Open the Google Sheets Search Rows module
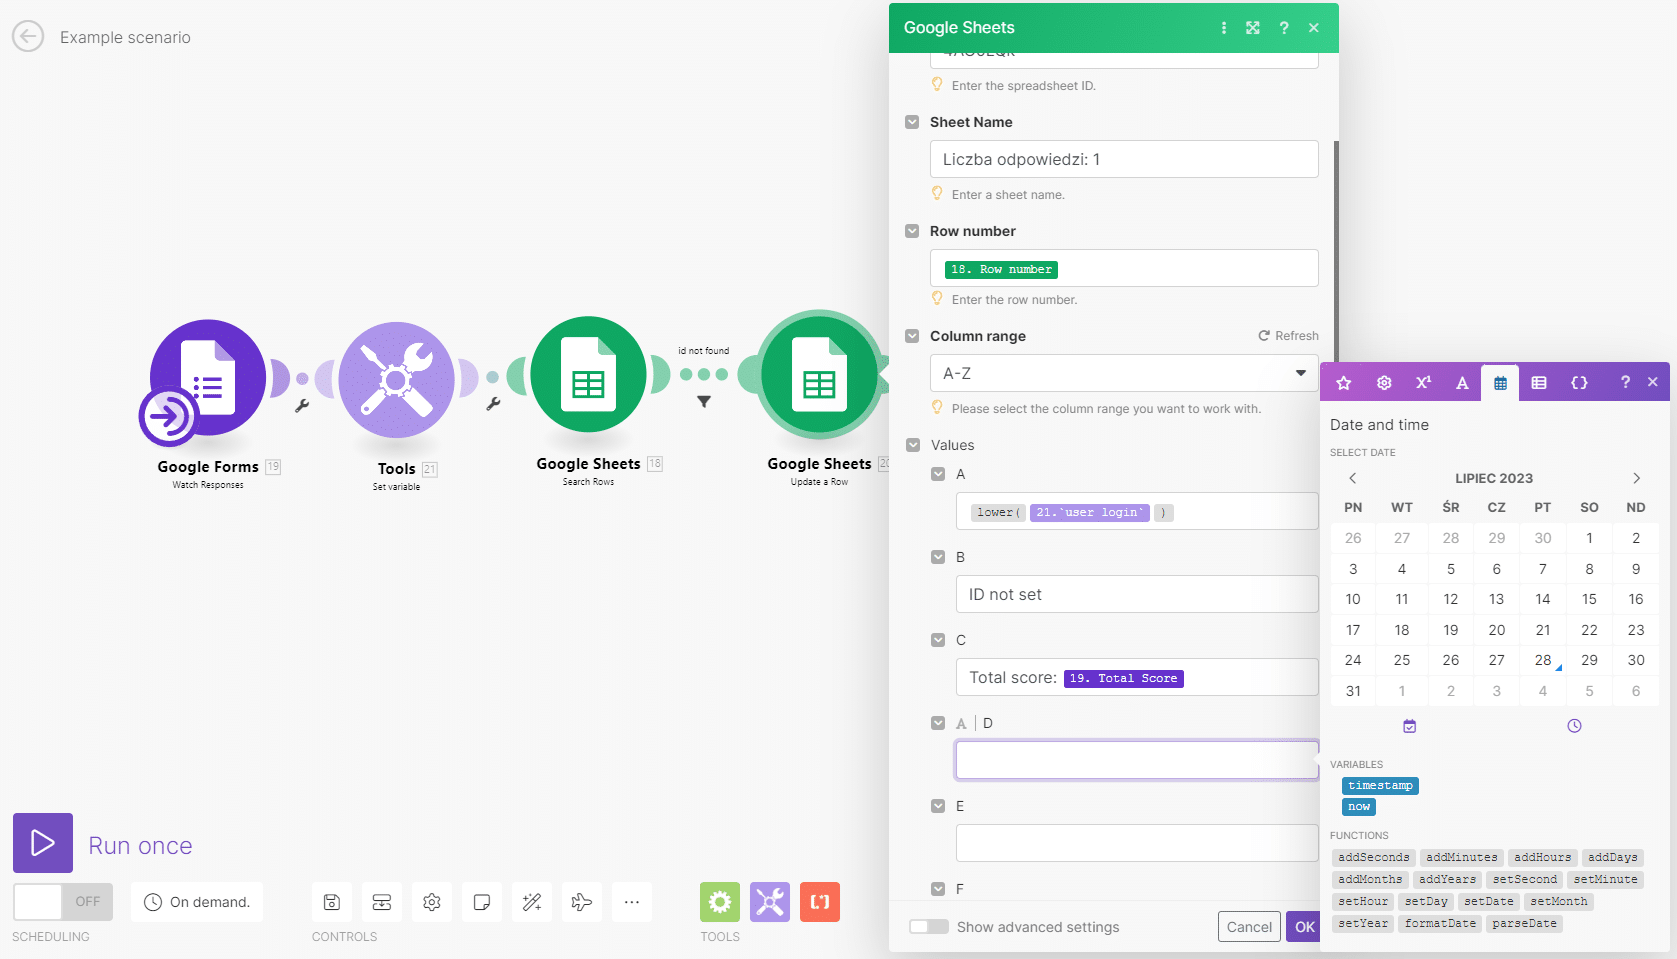Screen dimensions: 1677x959 [589, 375]
